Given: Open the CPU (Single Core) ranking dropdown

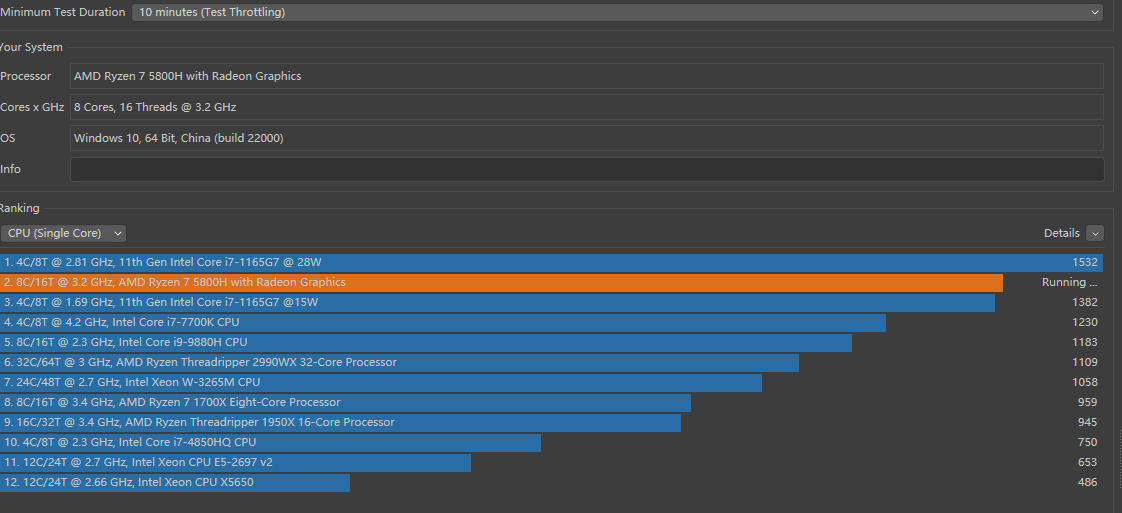Looking at the screenshot, I should click(x=63, y=233).
